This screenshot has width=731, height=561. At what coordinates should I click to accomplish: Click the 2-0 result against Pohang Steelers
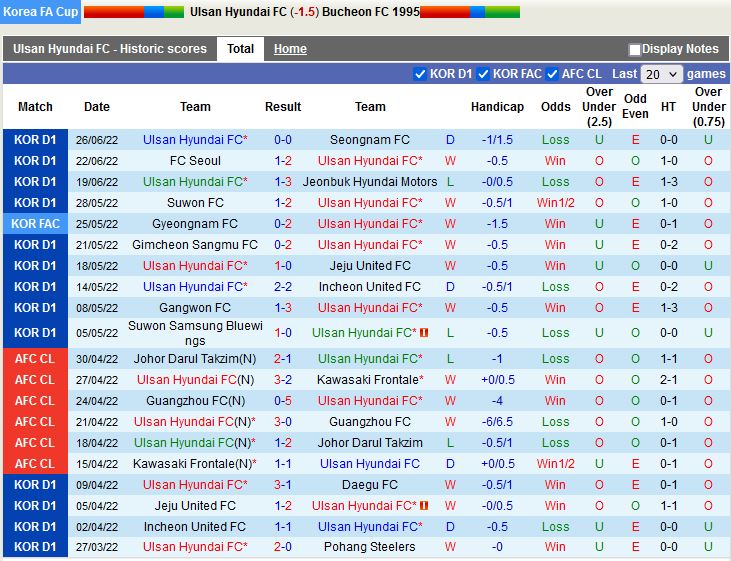tap(283, 547)
